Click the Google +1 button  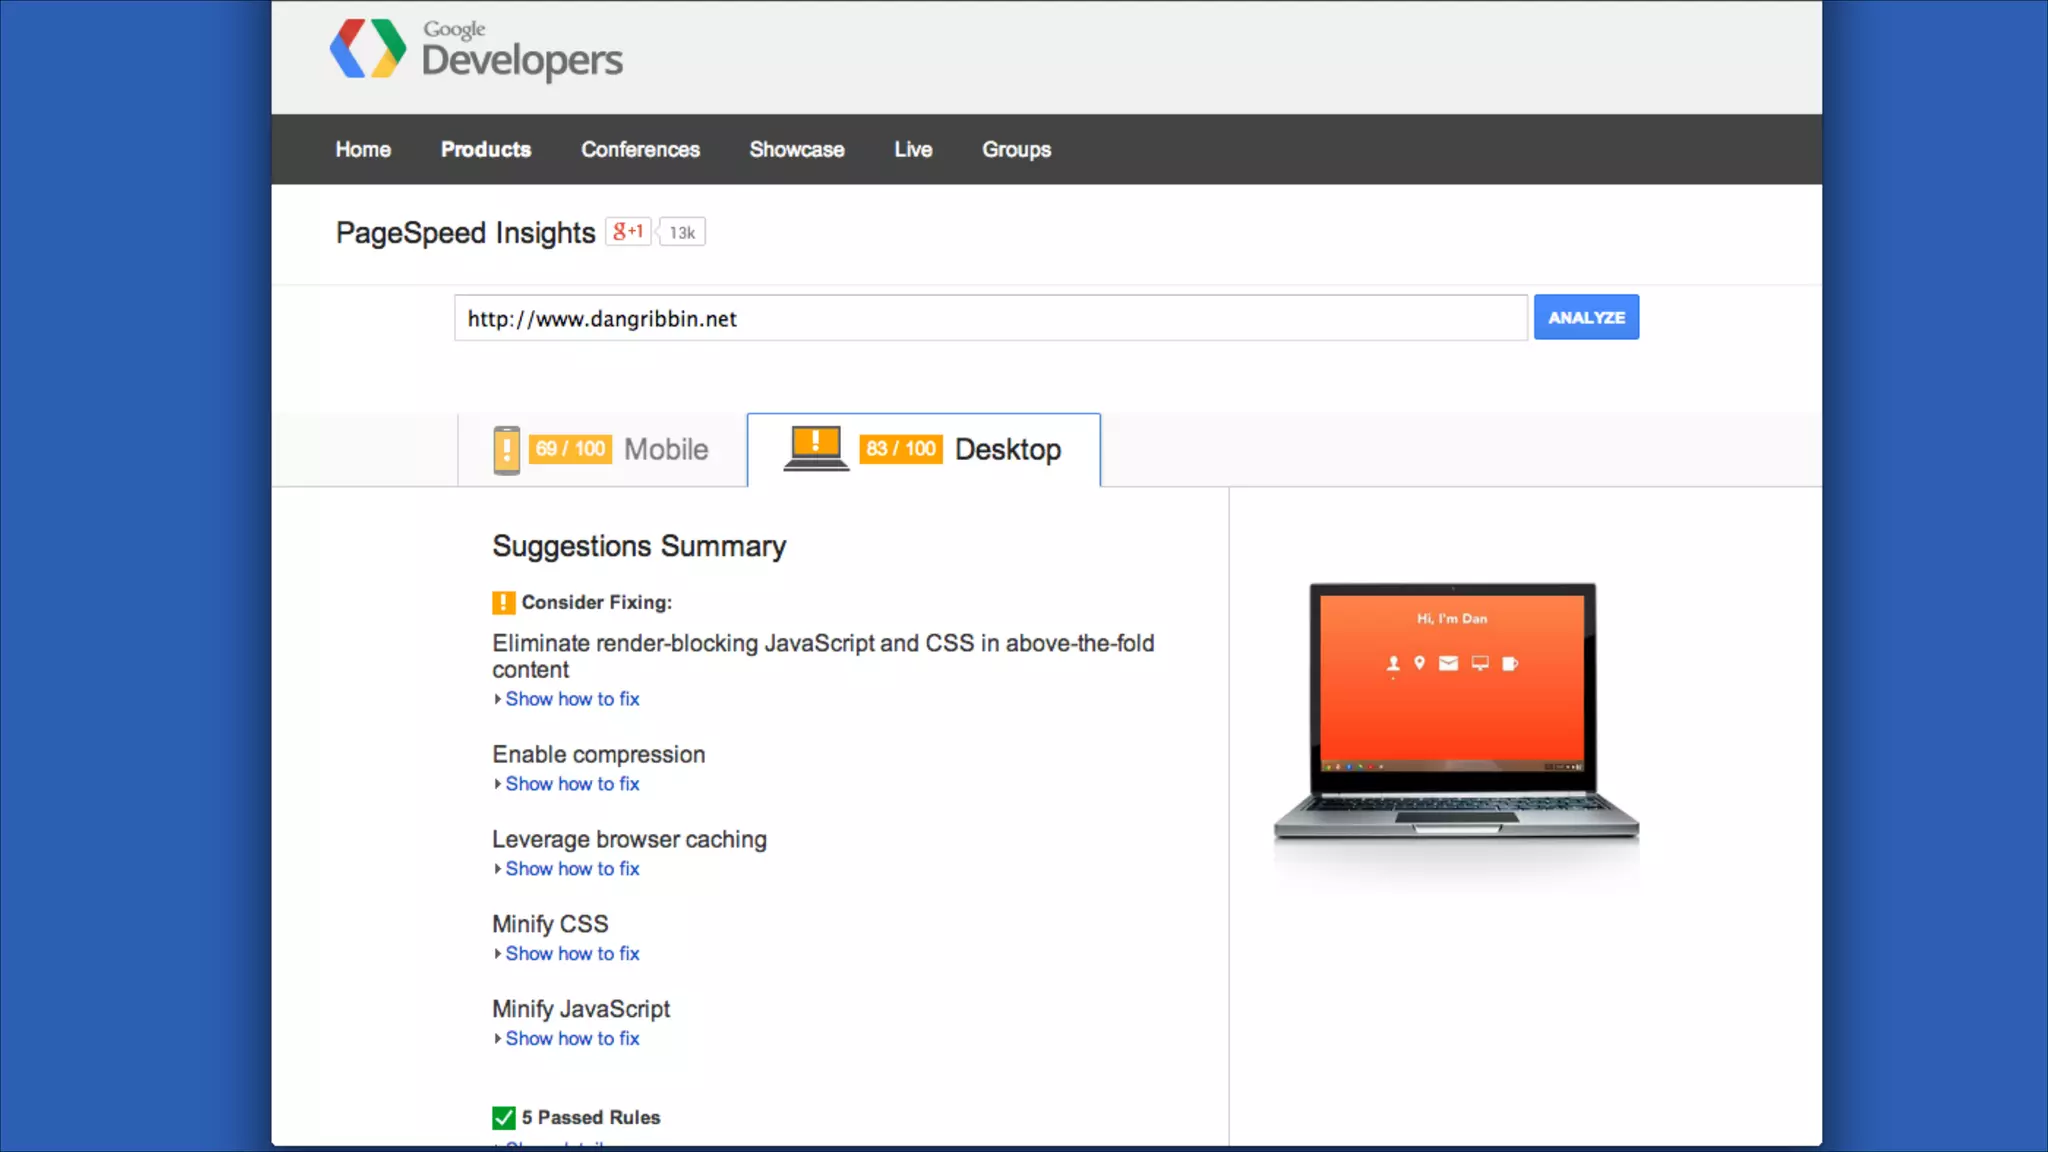(628, 232)
